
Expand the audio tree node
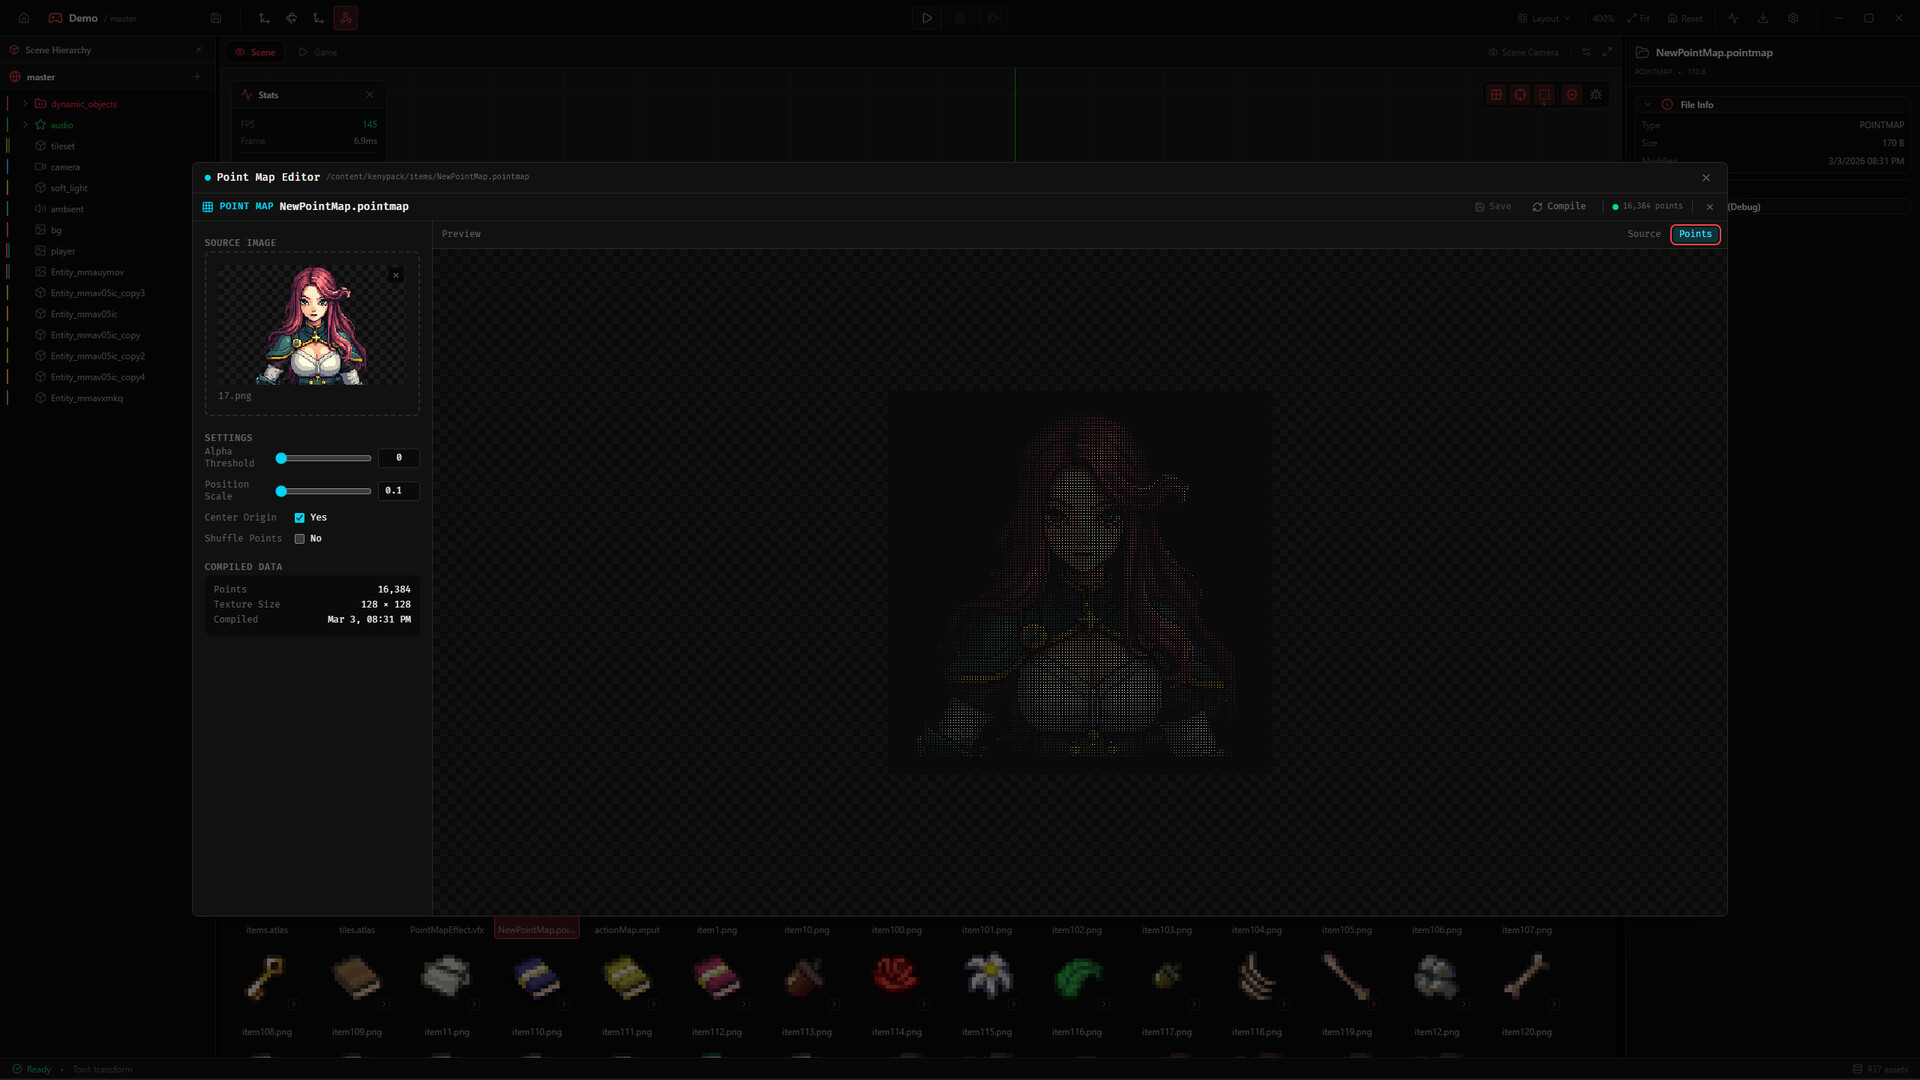[25, 125]
